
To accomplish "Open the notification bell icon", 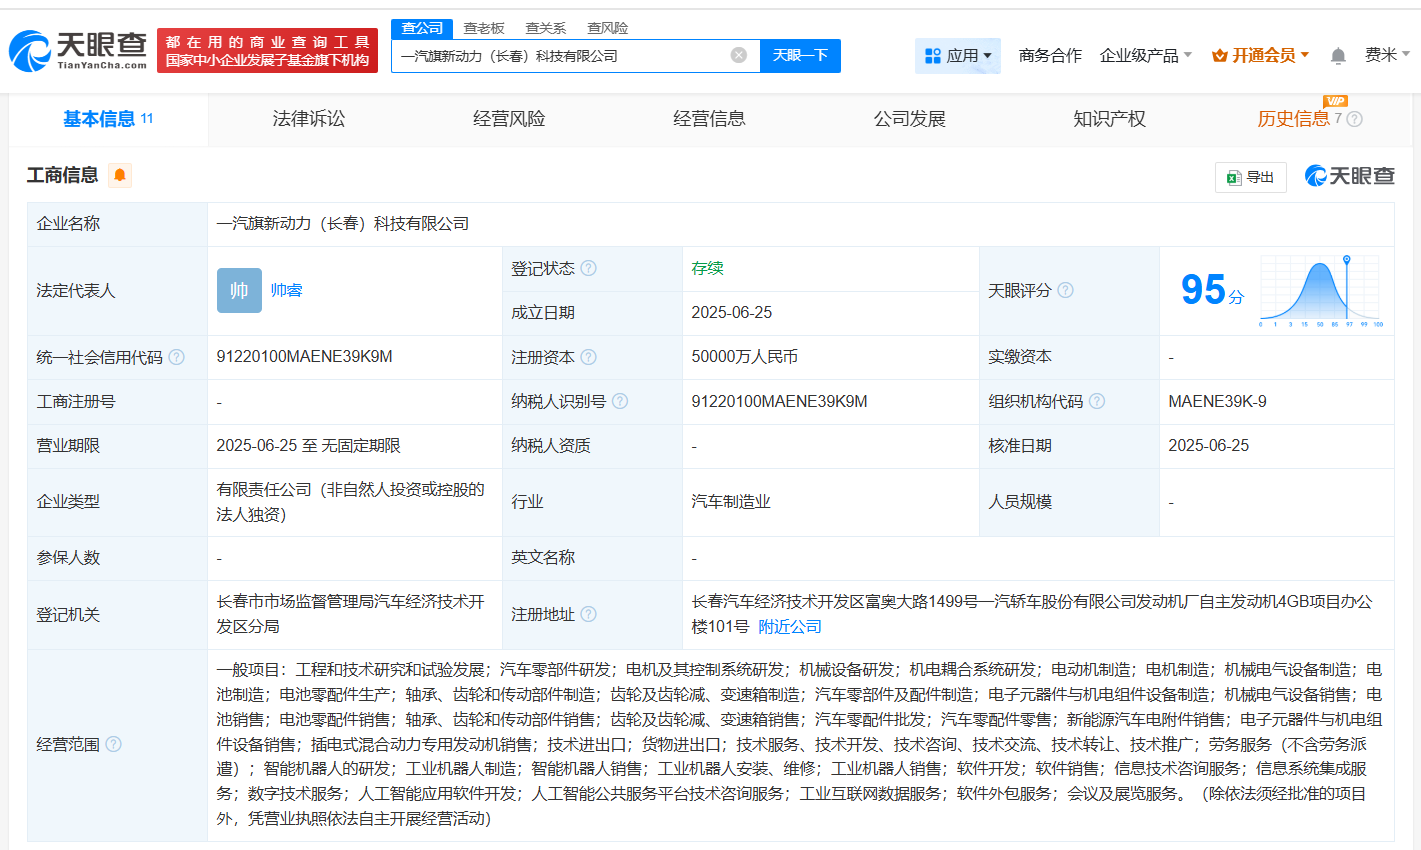I will tap(1338, 56).
